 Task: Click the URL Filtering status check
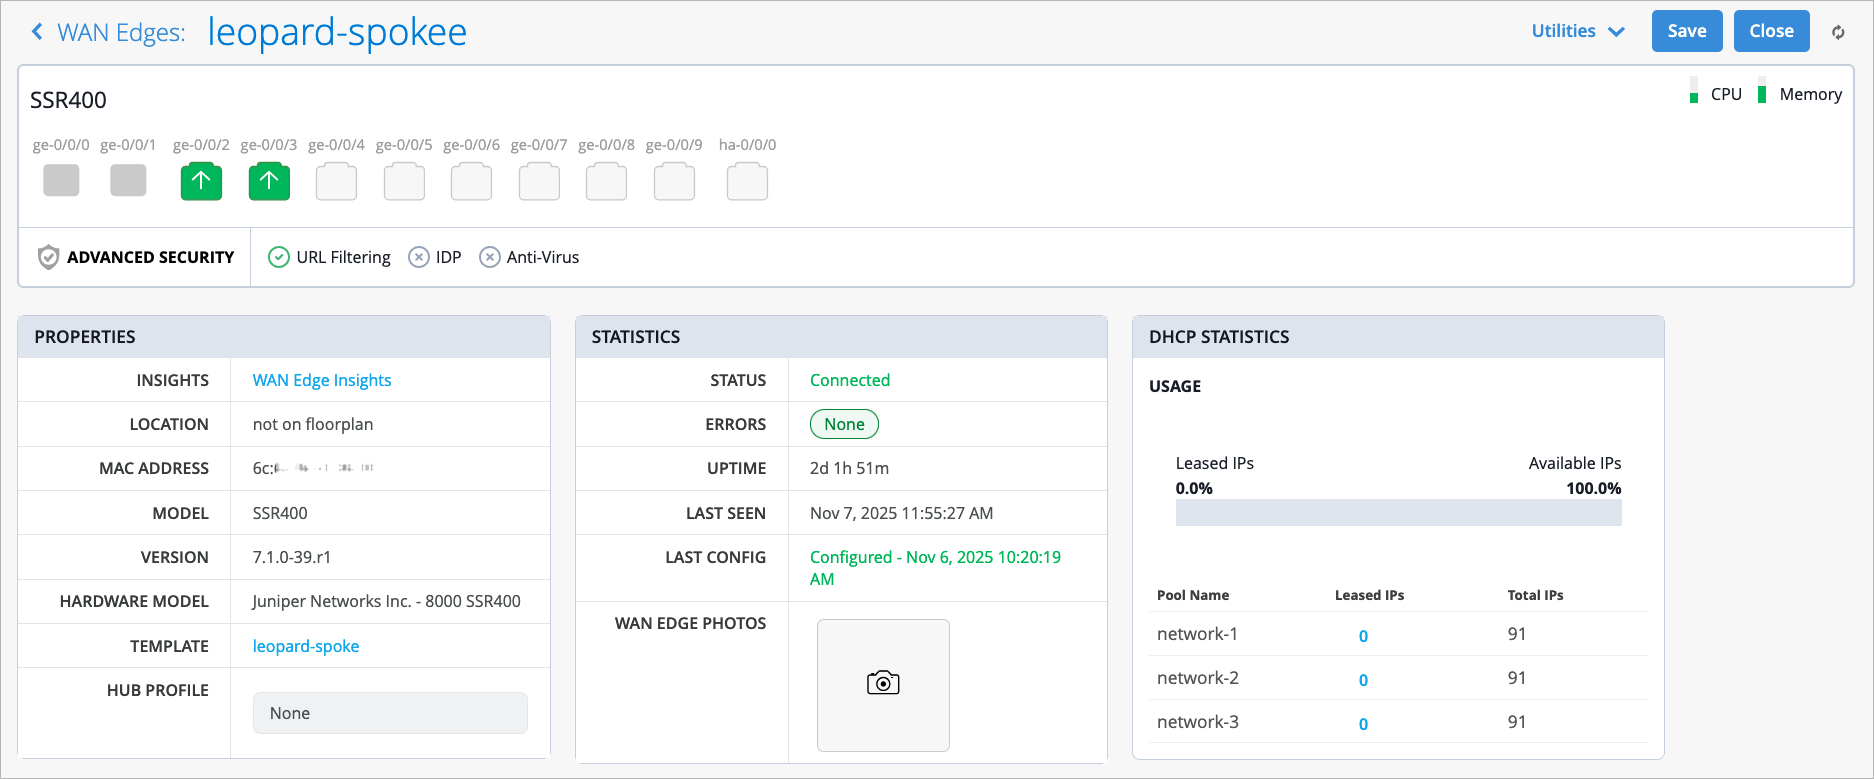[x=279, y=257]
